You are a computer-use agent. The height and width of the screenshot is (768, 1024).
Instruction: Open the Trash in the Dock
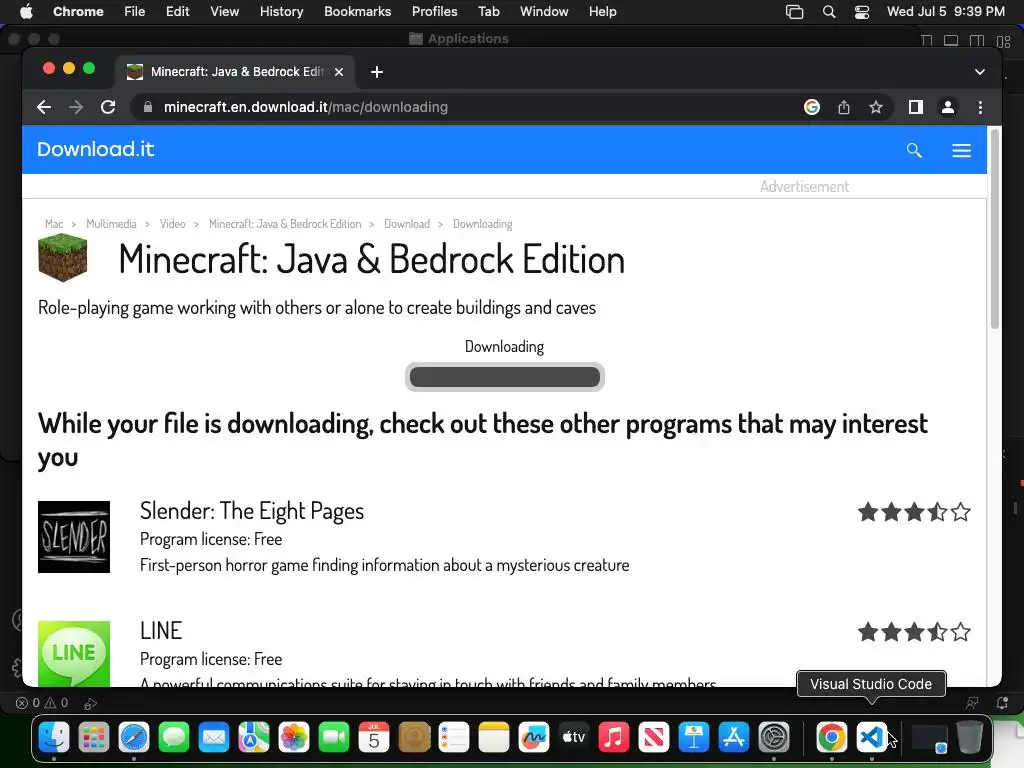pos(970,737)
